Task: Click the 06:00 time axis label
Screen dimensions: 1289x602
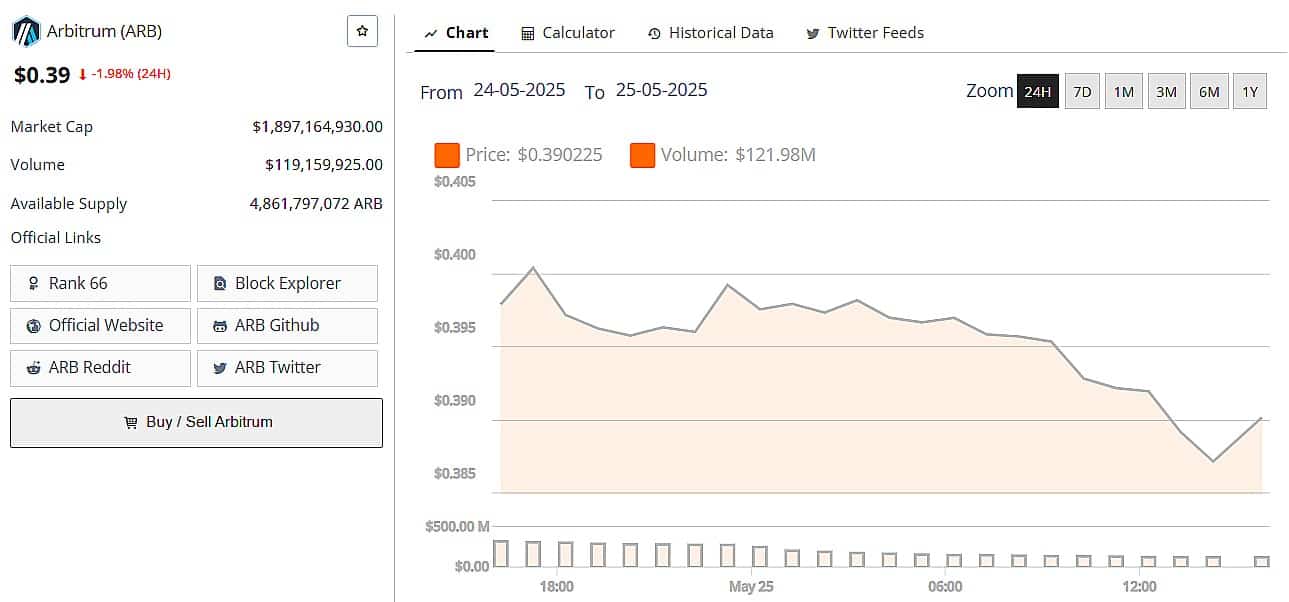Action: pos(945,587)
